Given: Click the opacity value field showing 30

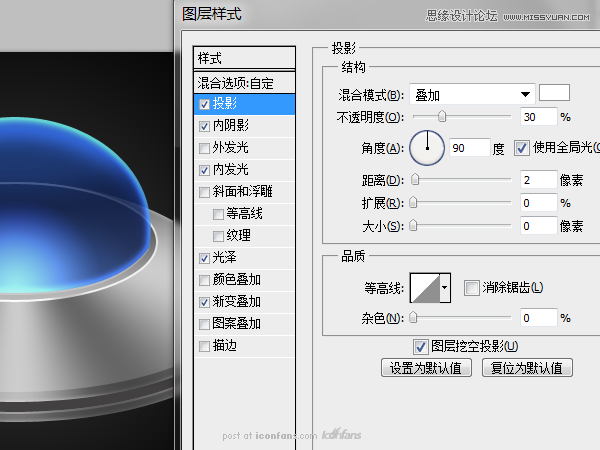Looking at the screenshot, I should click(x=538, y=117).
